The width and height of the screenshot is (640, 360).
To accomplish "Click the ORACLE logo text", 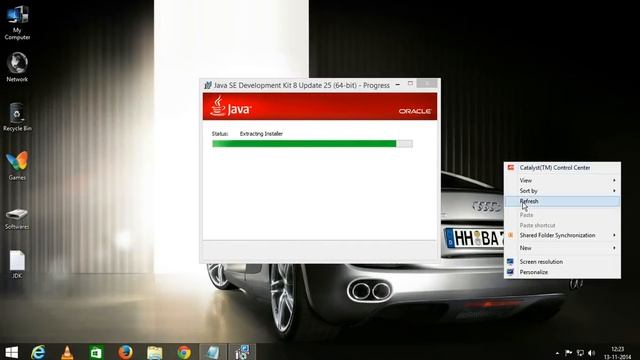I will [415, 111].
